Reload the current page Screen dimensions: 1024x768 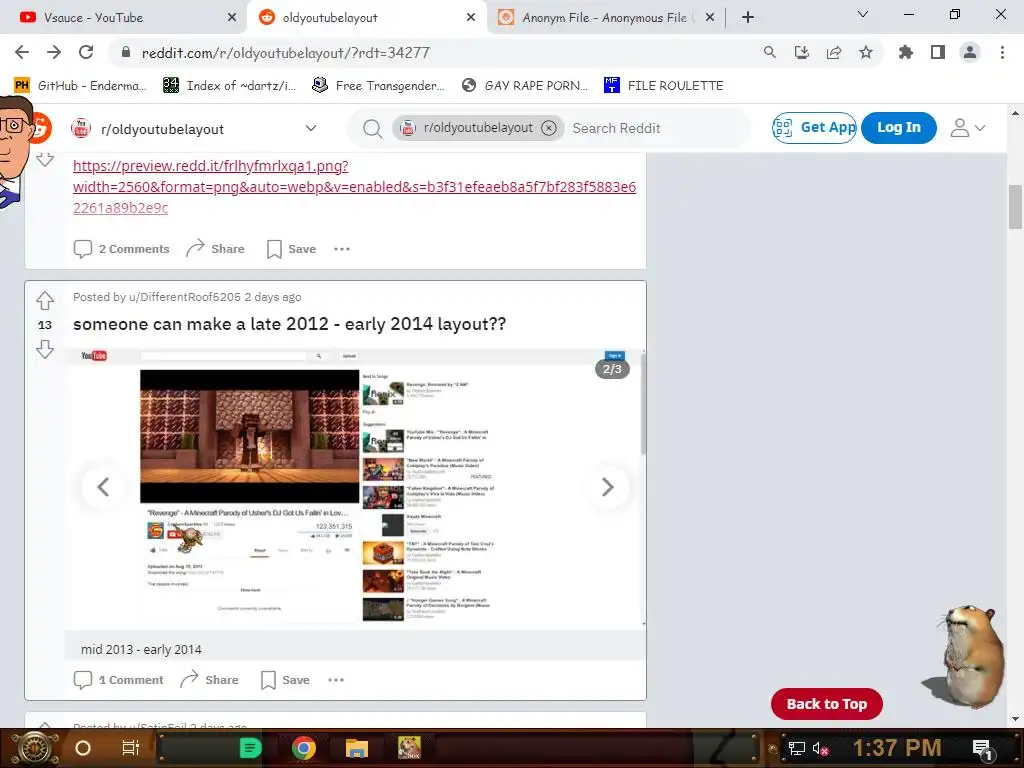[x=86, y=52]
